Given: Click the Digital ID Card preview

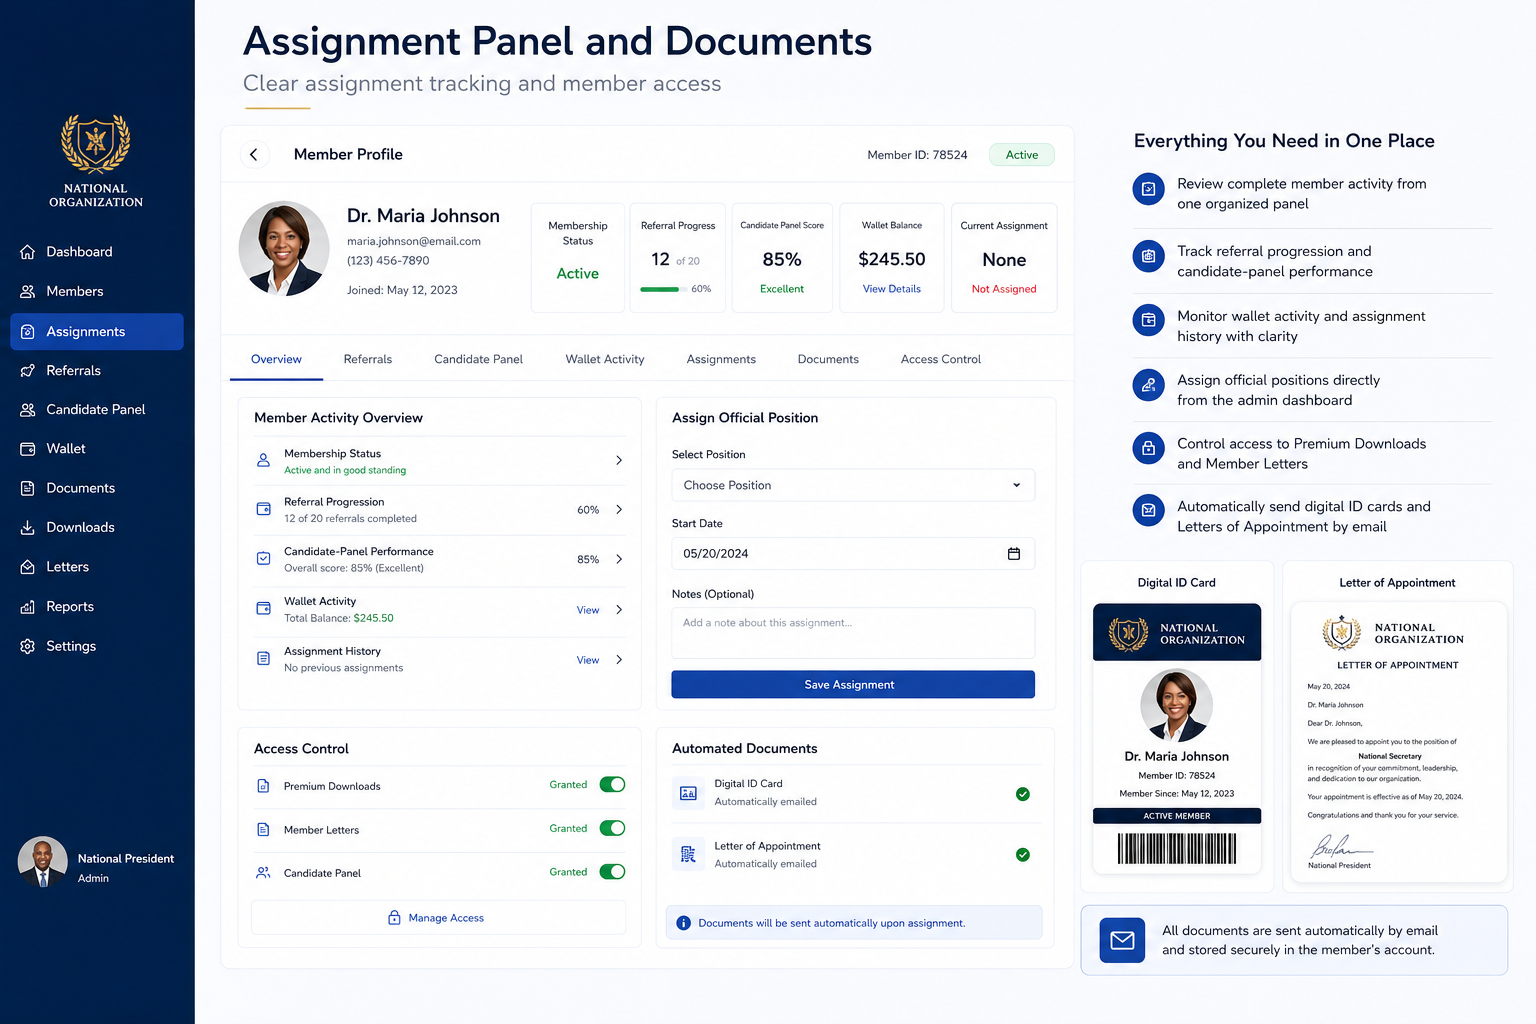Looking at the screenshot, I should click(1177, 738).
